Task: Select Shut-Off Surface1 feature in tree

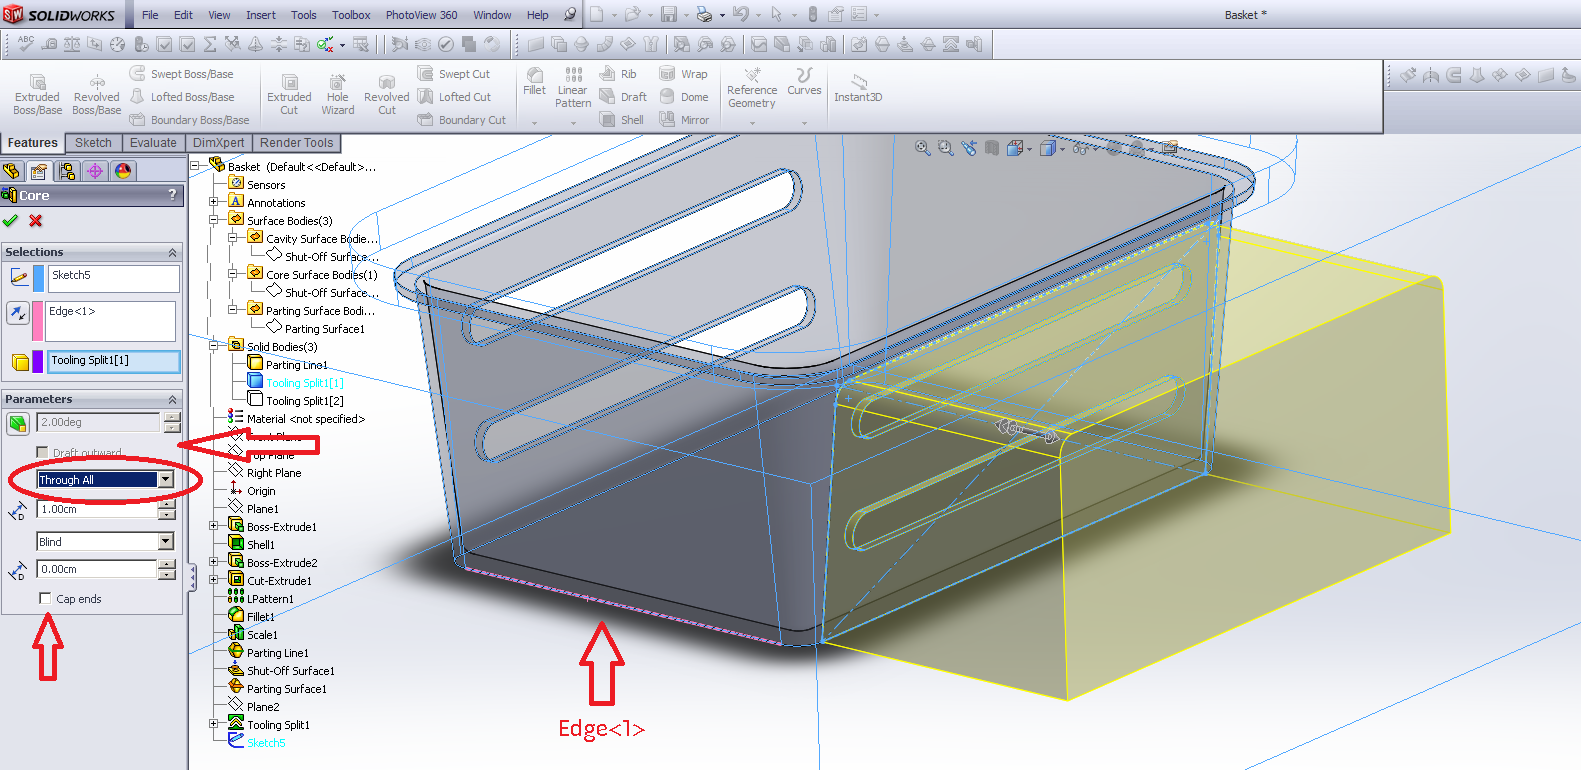Action: coord(281,671)
